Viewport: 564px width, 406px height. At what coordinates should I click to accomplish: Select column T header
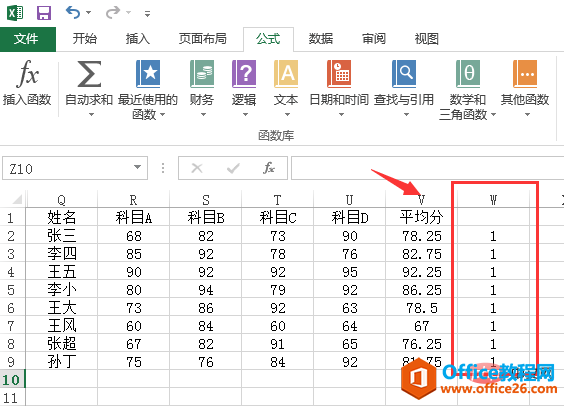(278, 200)
